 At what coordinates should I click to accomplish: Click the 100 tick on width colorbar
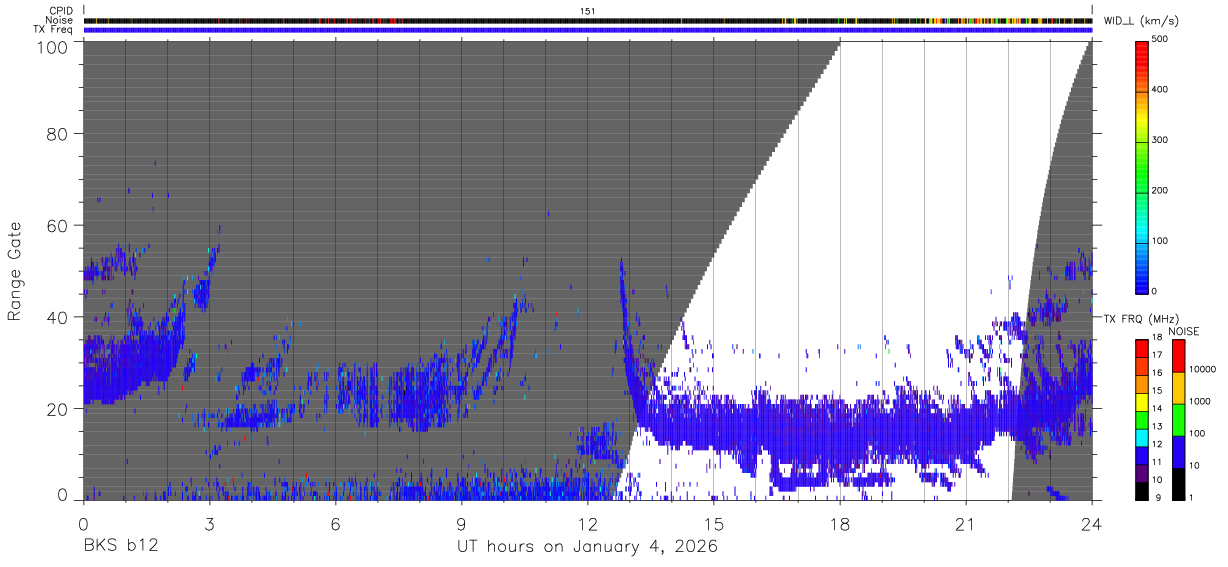pyautogui.click(x=1160, y=241)
